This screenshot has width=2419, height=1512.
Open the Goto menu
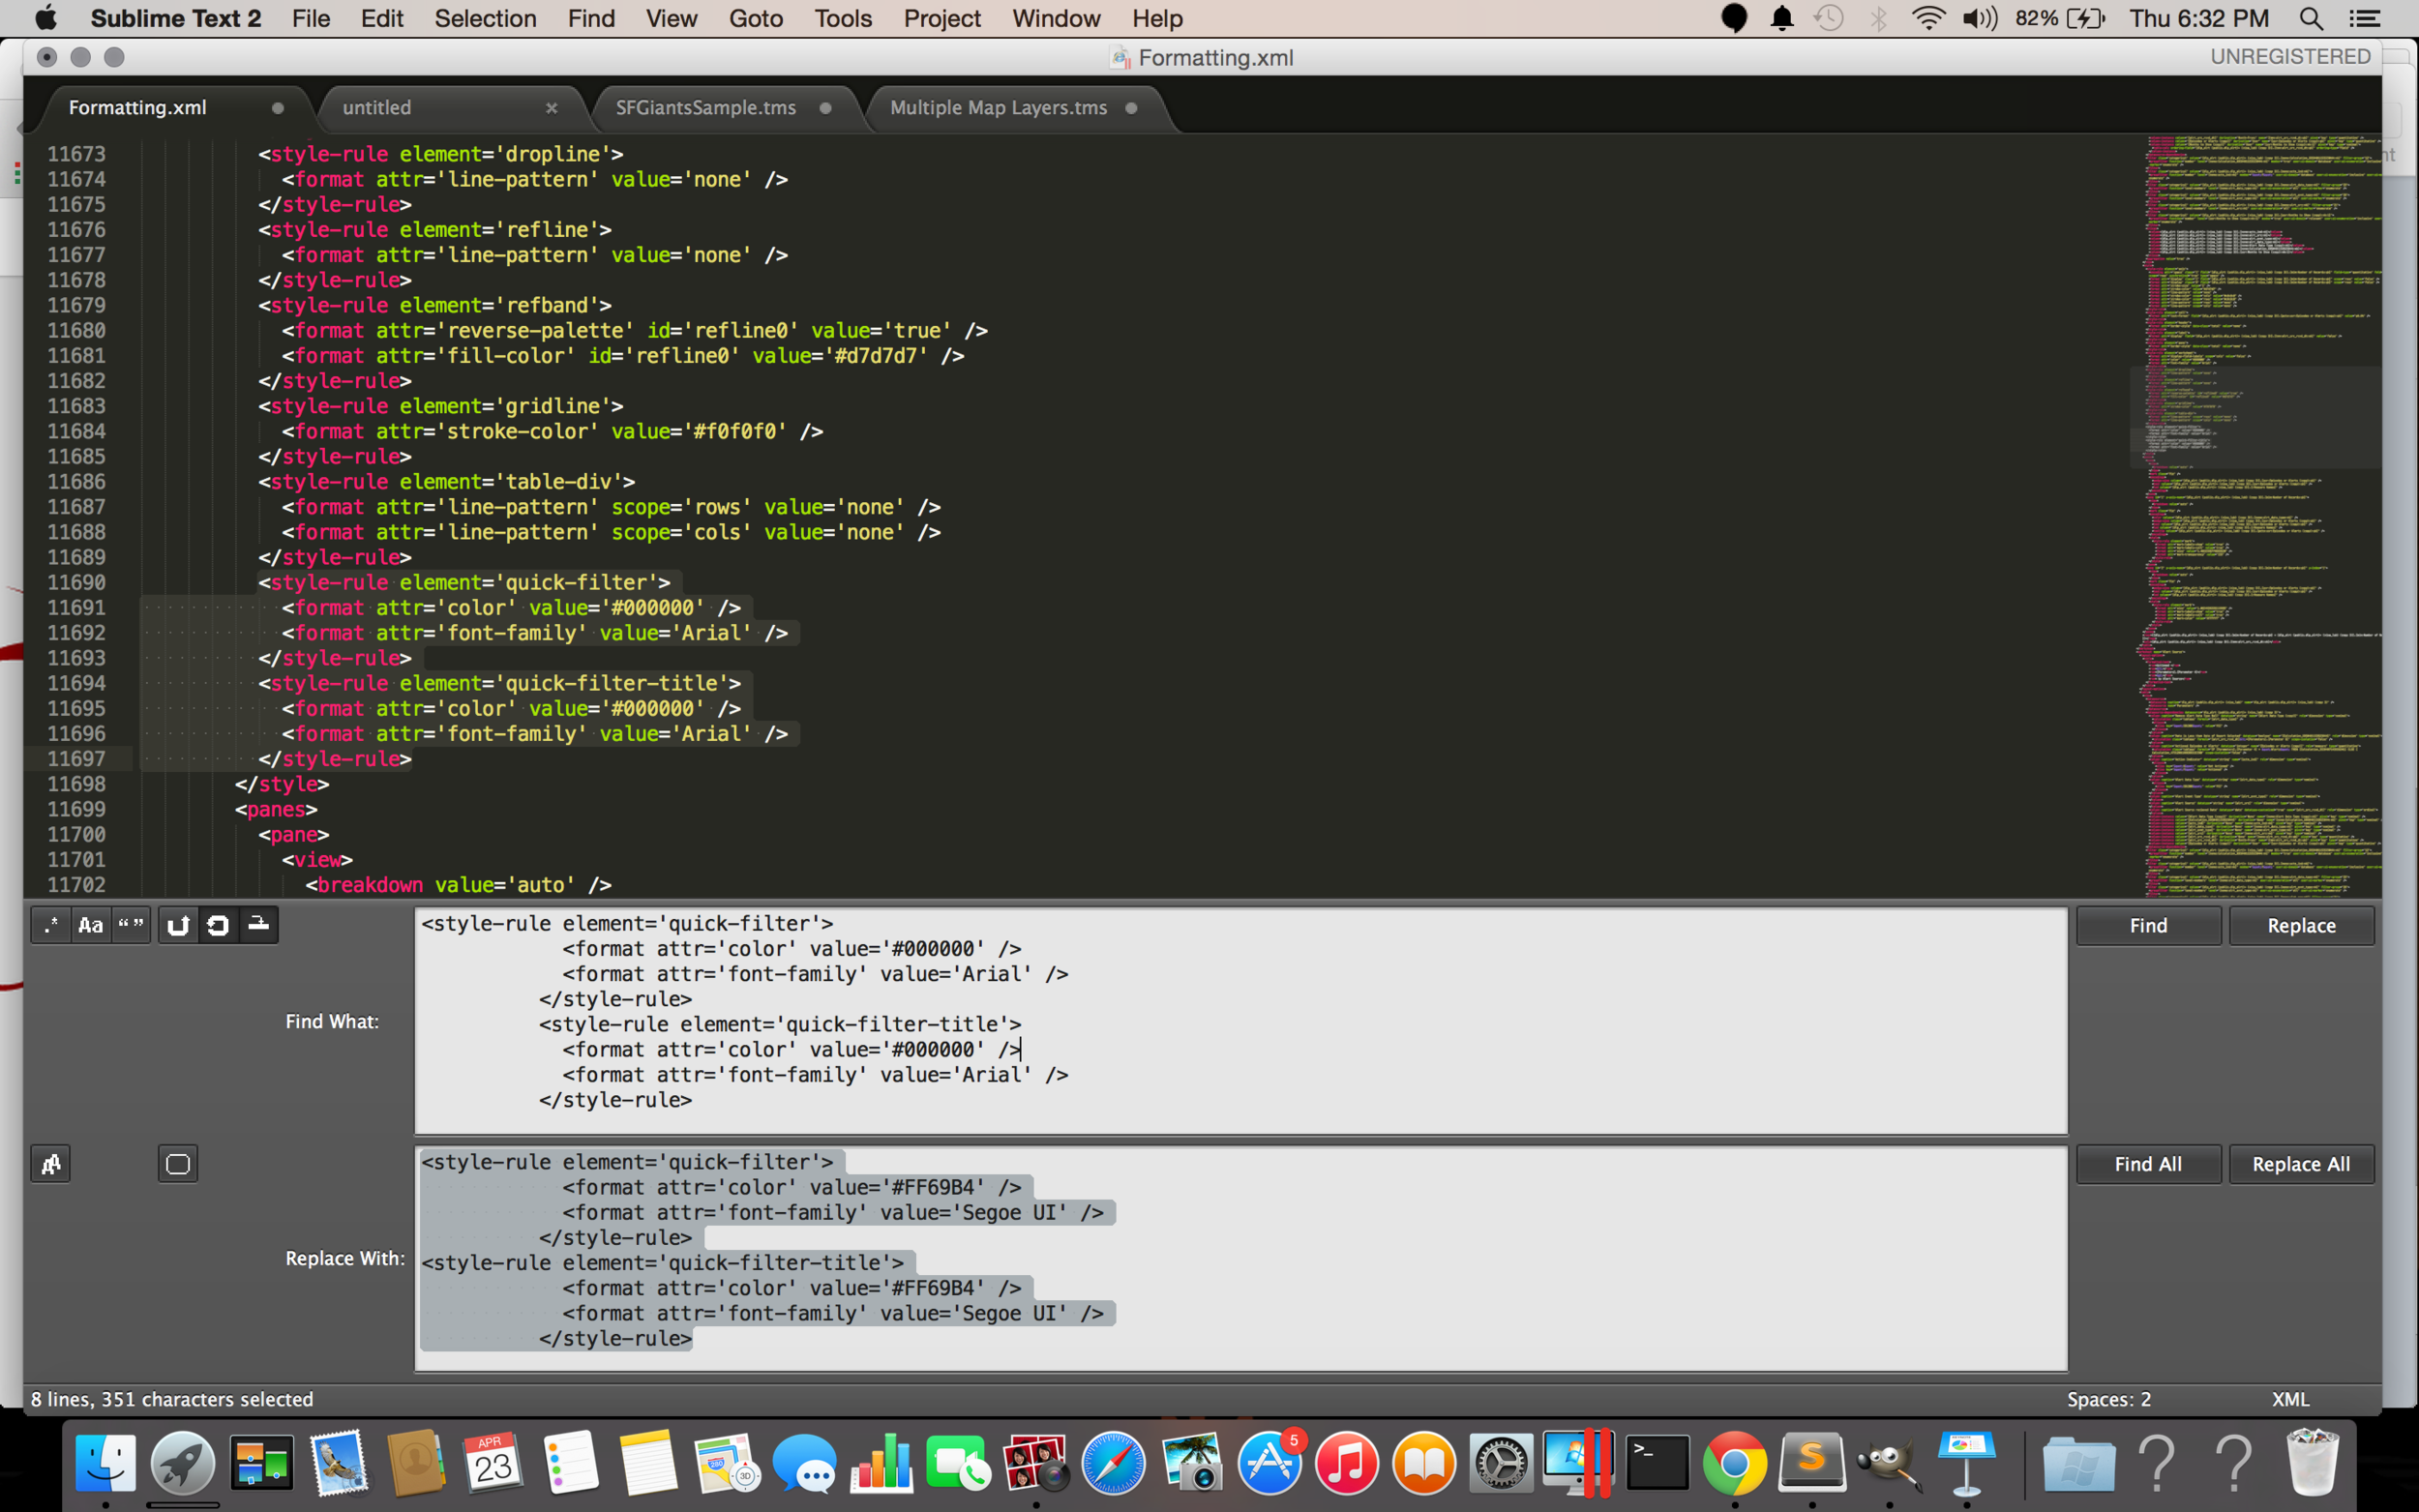pyautogui.click(x=755, y=18)
